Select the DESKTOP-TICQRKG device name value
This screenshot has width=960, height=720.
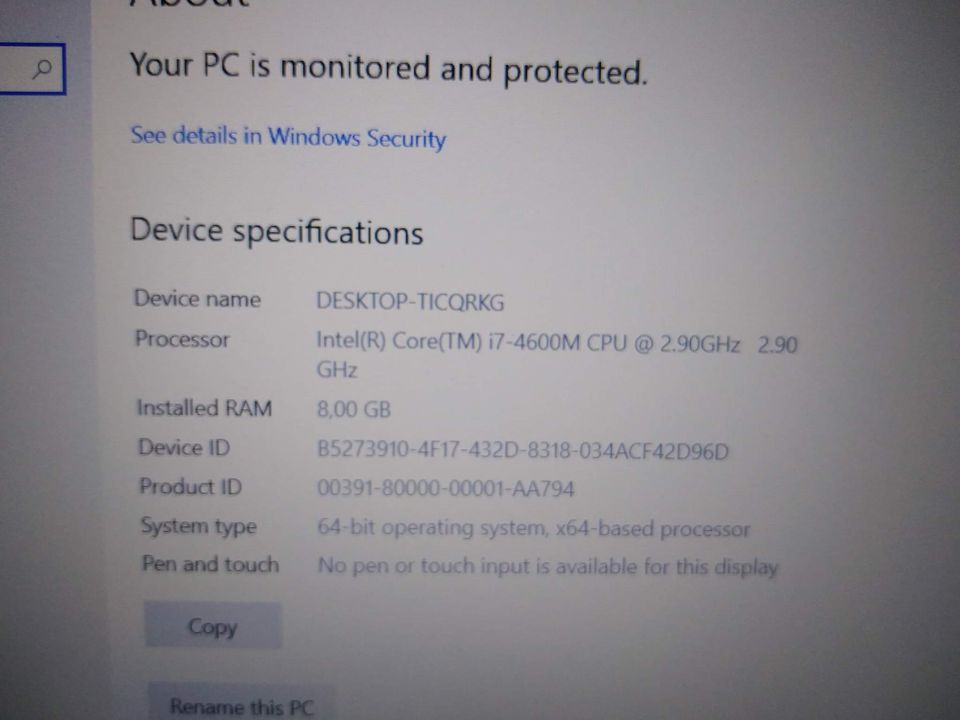coord(410,301)
